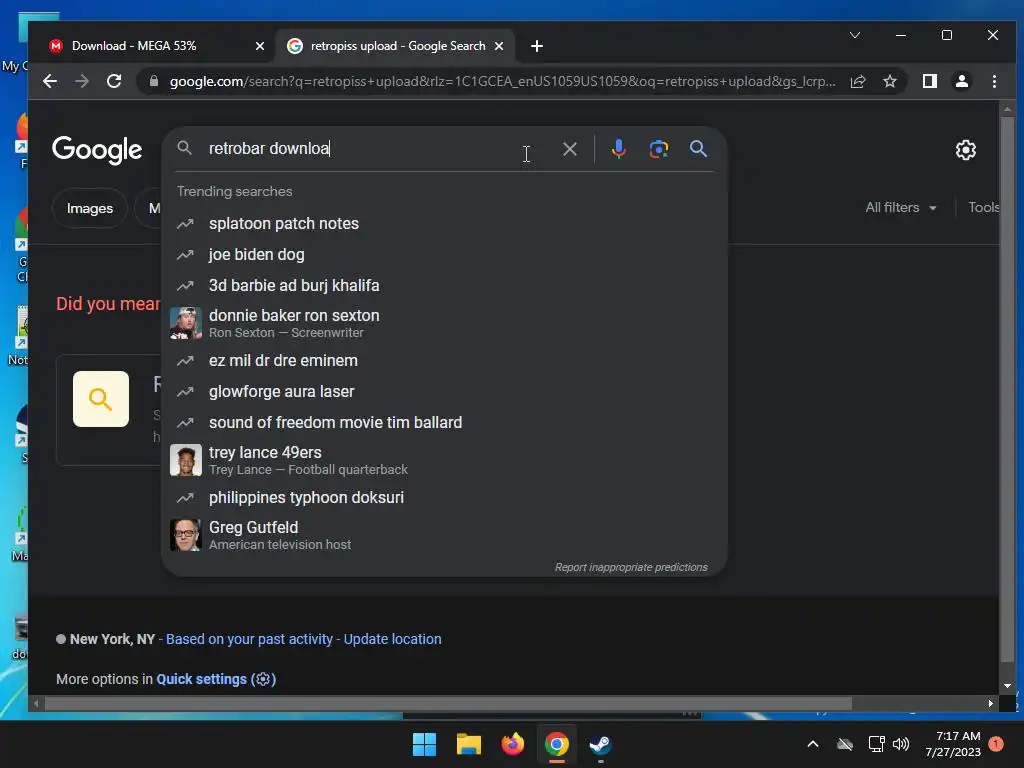Click the forward navigation arrow

point(82,81)
